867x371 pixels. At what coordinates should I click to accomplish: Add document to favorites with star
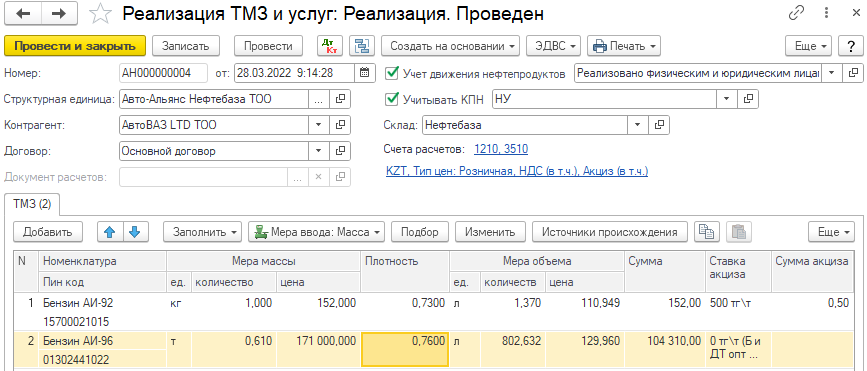[x=101, y=14]
